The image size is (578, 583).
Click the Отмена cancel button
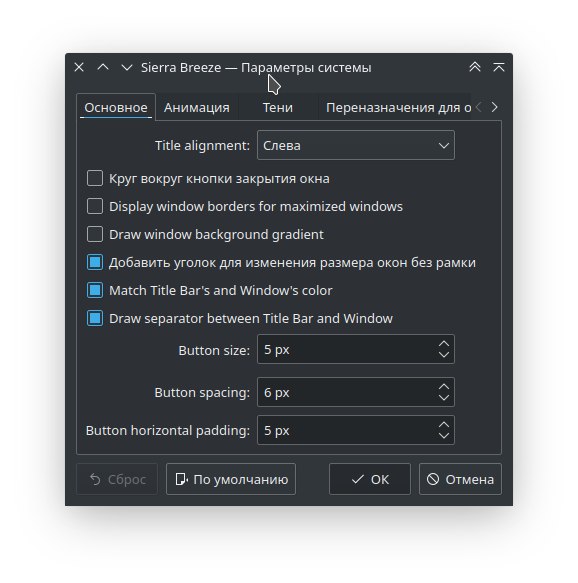pos(460,479)
